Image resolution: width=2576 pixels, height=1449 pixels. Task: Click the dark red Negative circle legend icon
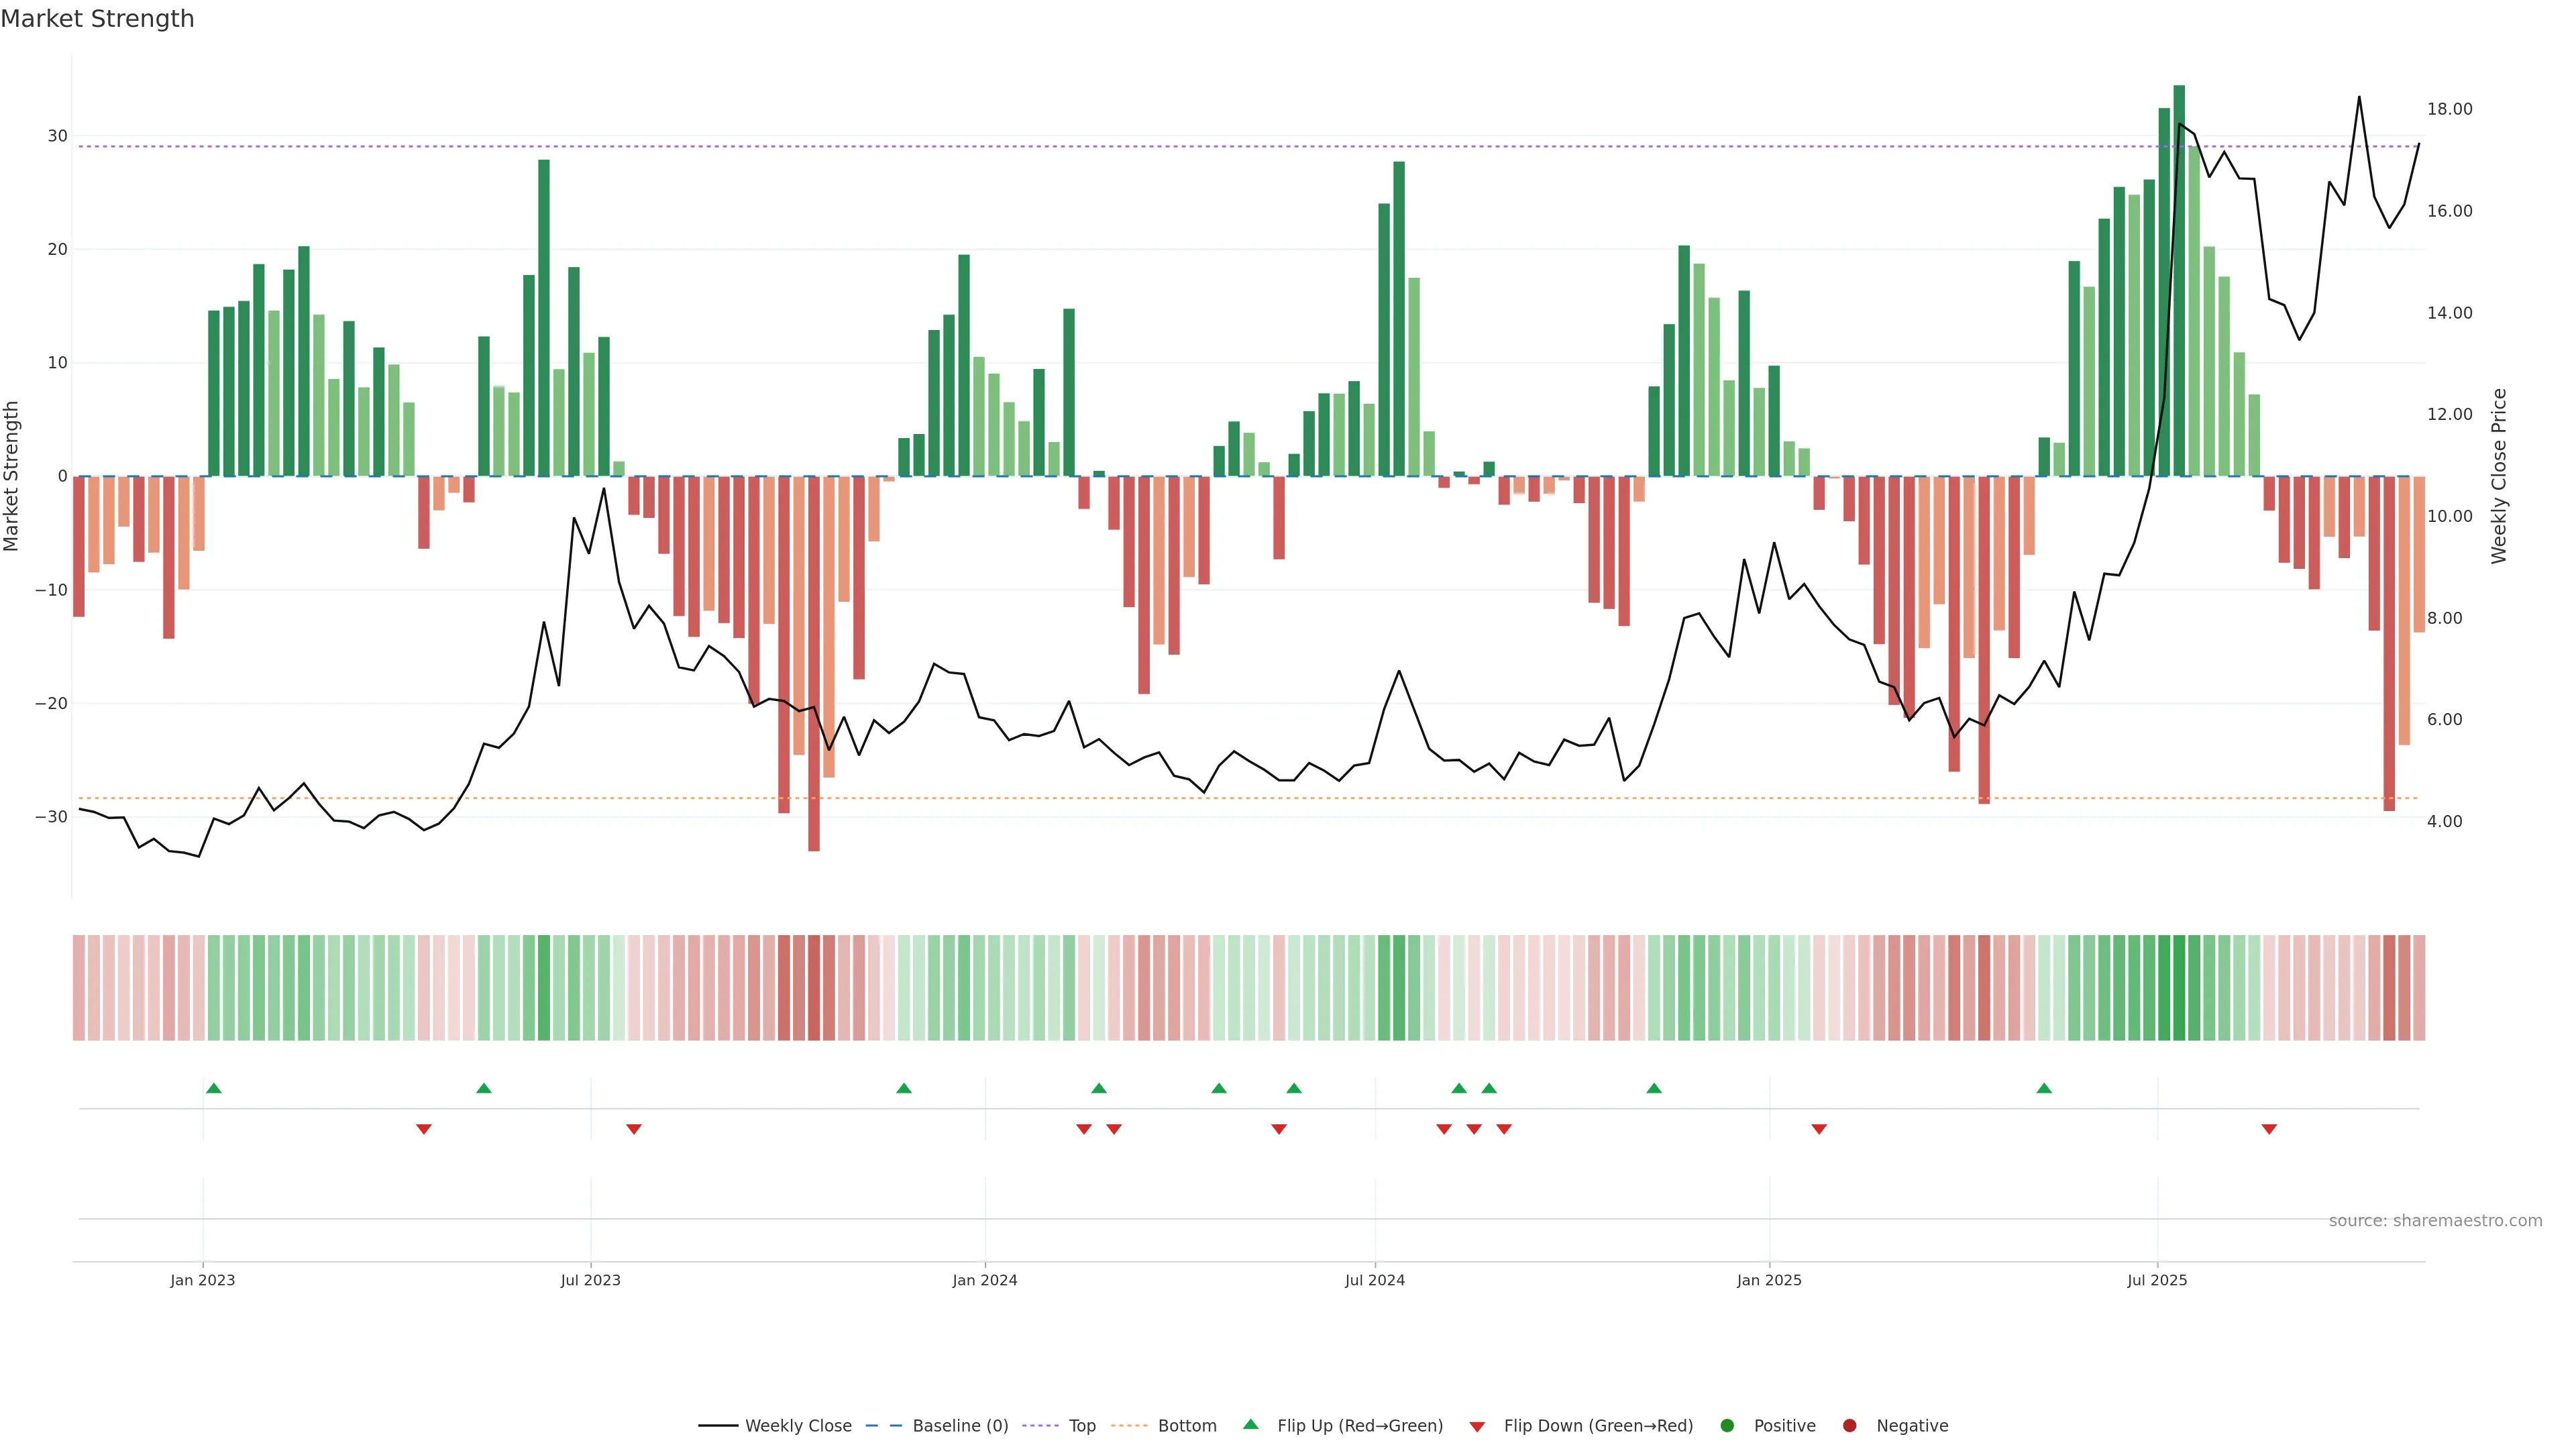[x=1849, y=1426]
